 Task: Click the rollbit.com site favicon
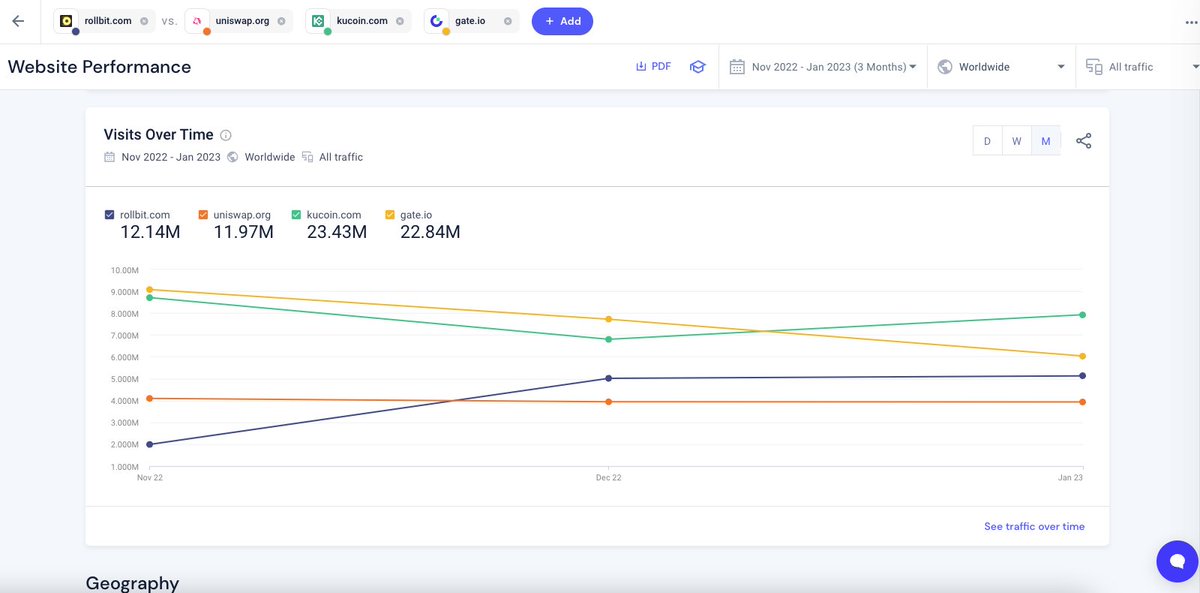click(67, 21)
